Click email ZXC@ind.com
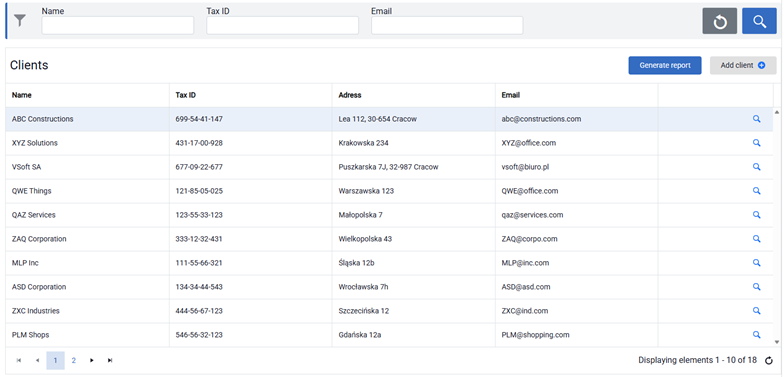The image size is (784, 377). 524,311
